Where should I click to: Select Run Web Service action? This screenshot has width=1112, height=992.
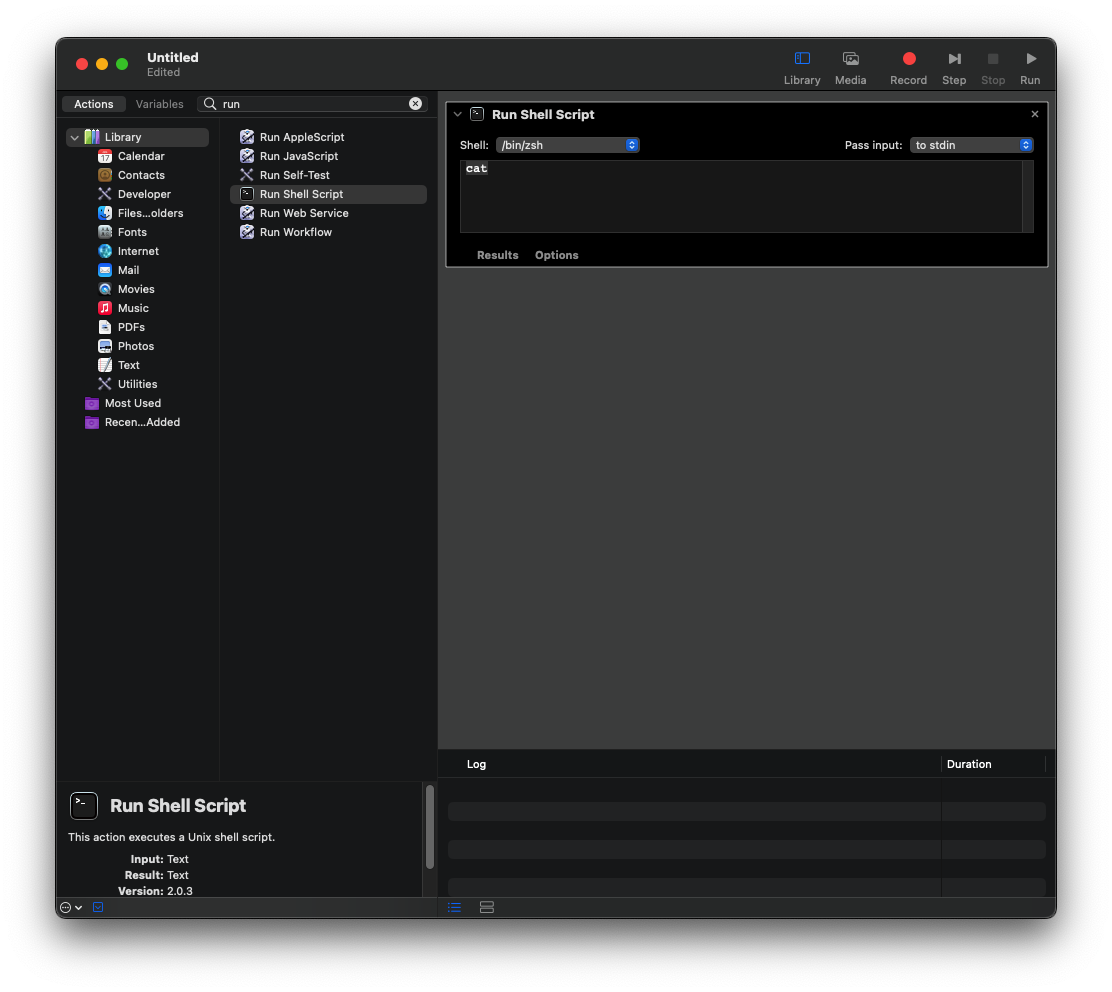(304, 213)
